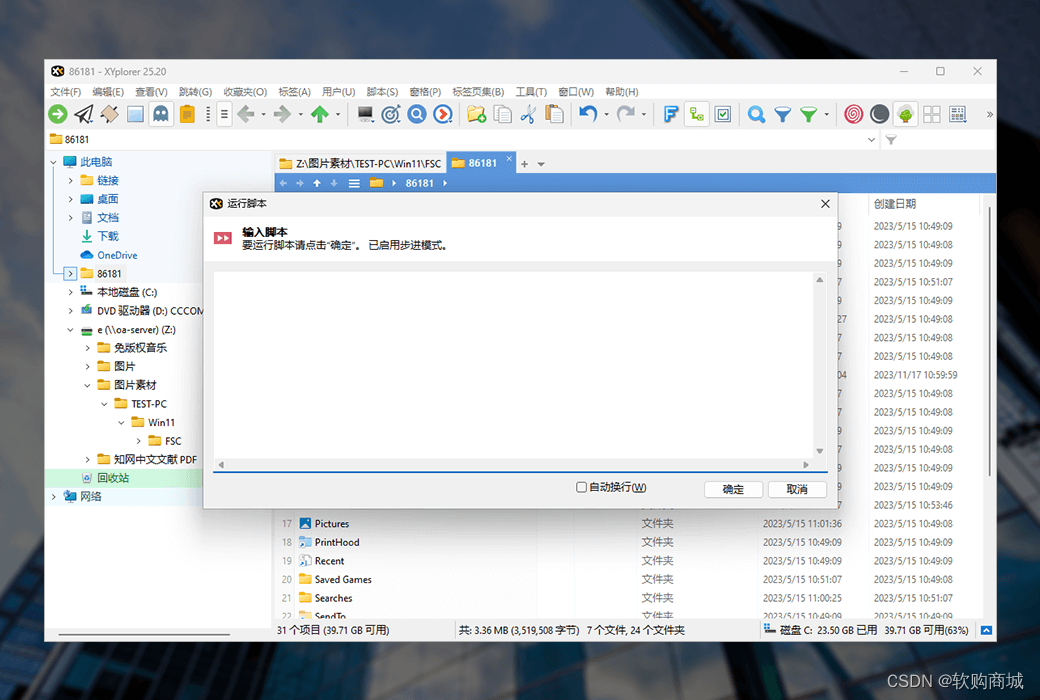Screen dimensions: 1040x700
Task: Click the Copy toolbar icon
Action: click(503, 114)
